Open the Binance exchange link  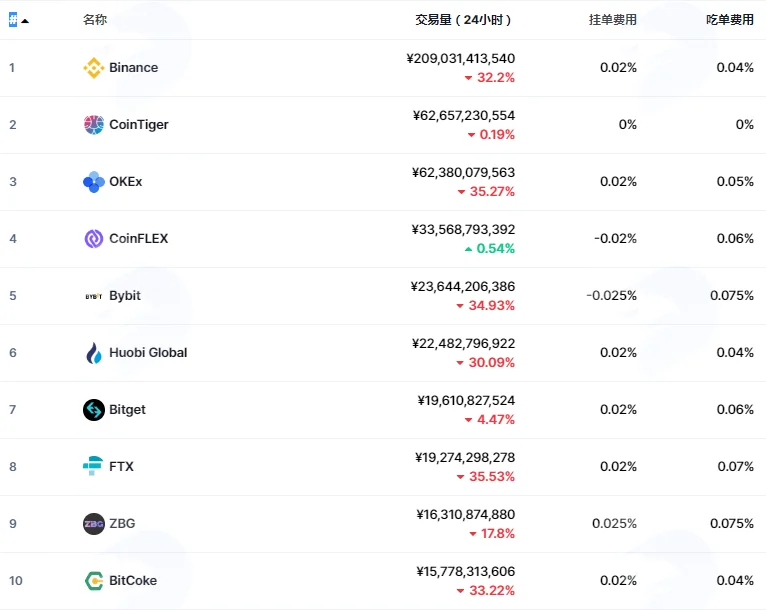pos(133,67)
